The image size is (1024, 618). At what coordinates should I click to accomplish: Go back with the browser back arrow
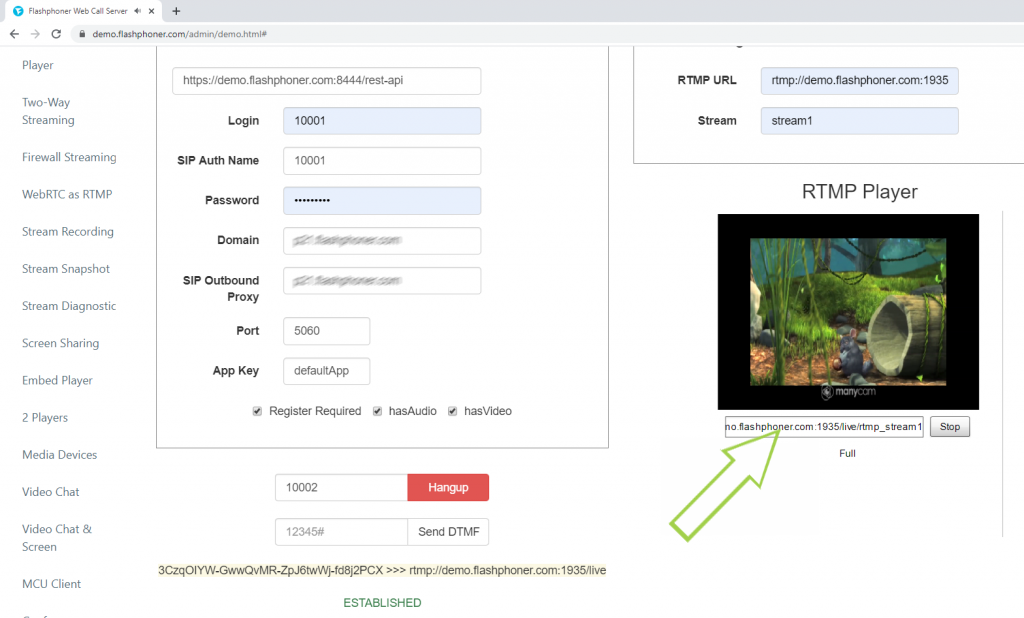[14, 34]
